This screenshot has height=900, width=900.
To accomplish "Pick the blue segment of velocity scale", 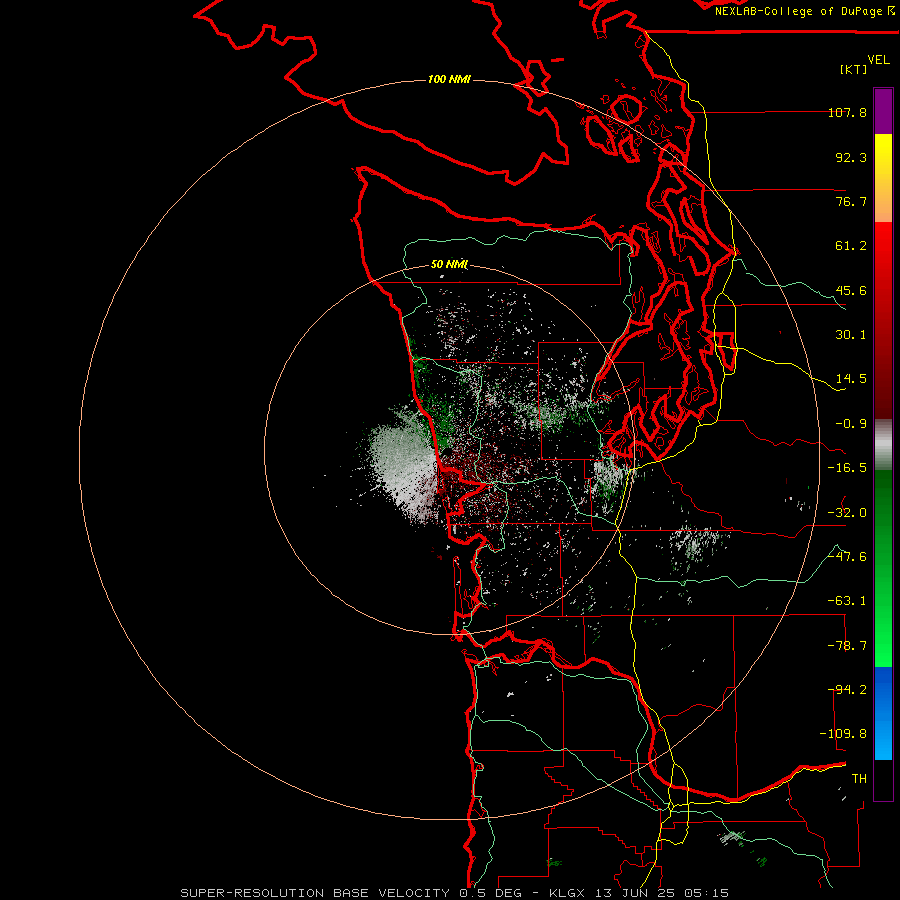I will [x=883, y=713].
